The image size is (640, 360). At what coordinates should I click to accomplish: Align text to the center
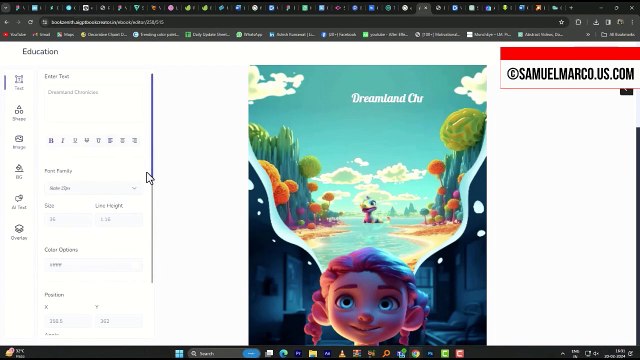pyautogui.click(x=122, y=140)
